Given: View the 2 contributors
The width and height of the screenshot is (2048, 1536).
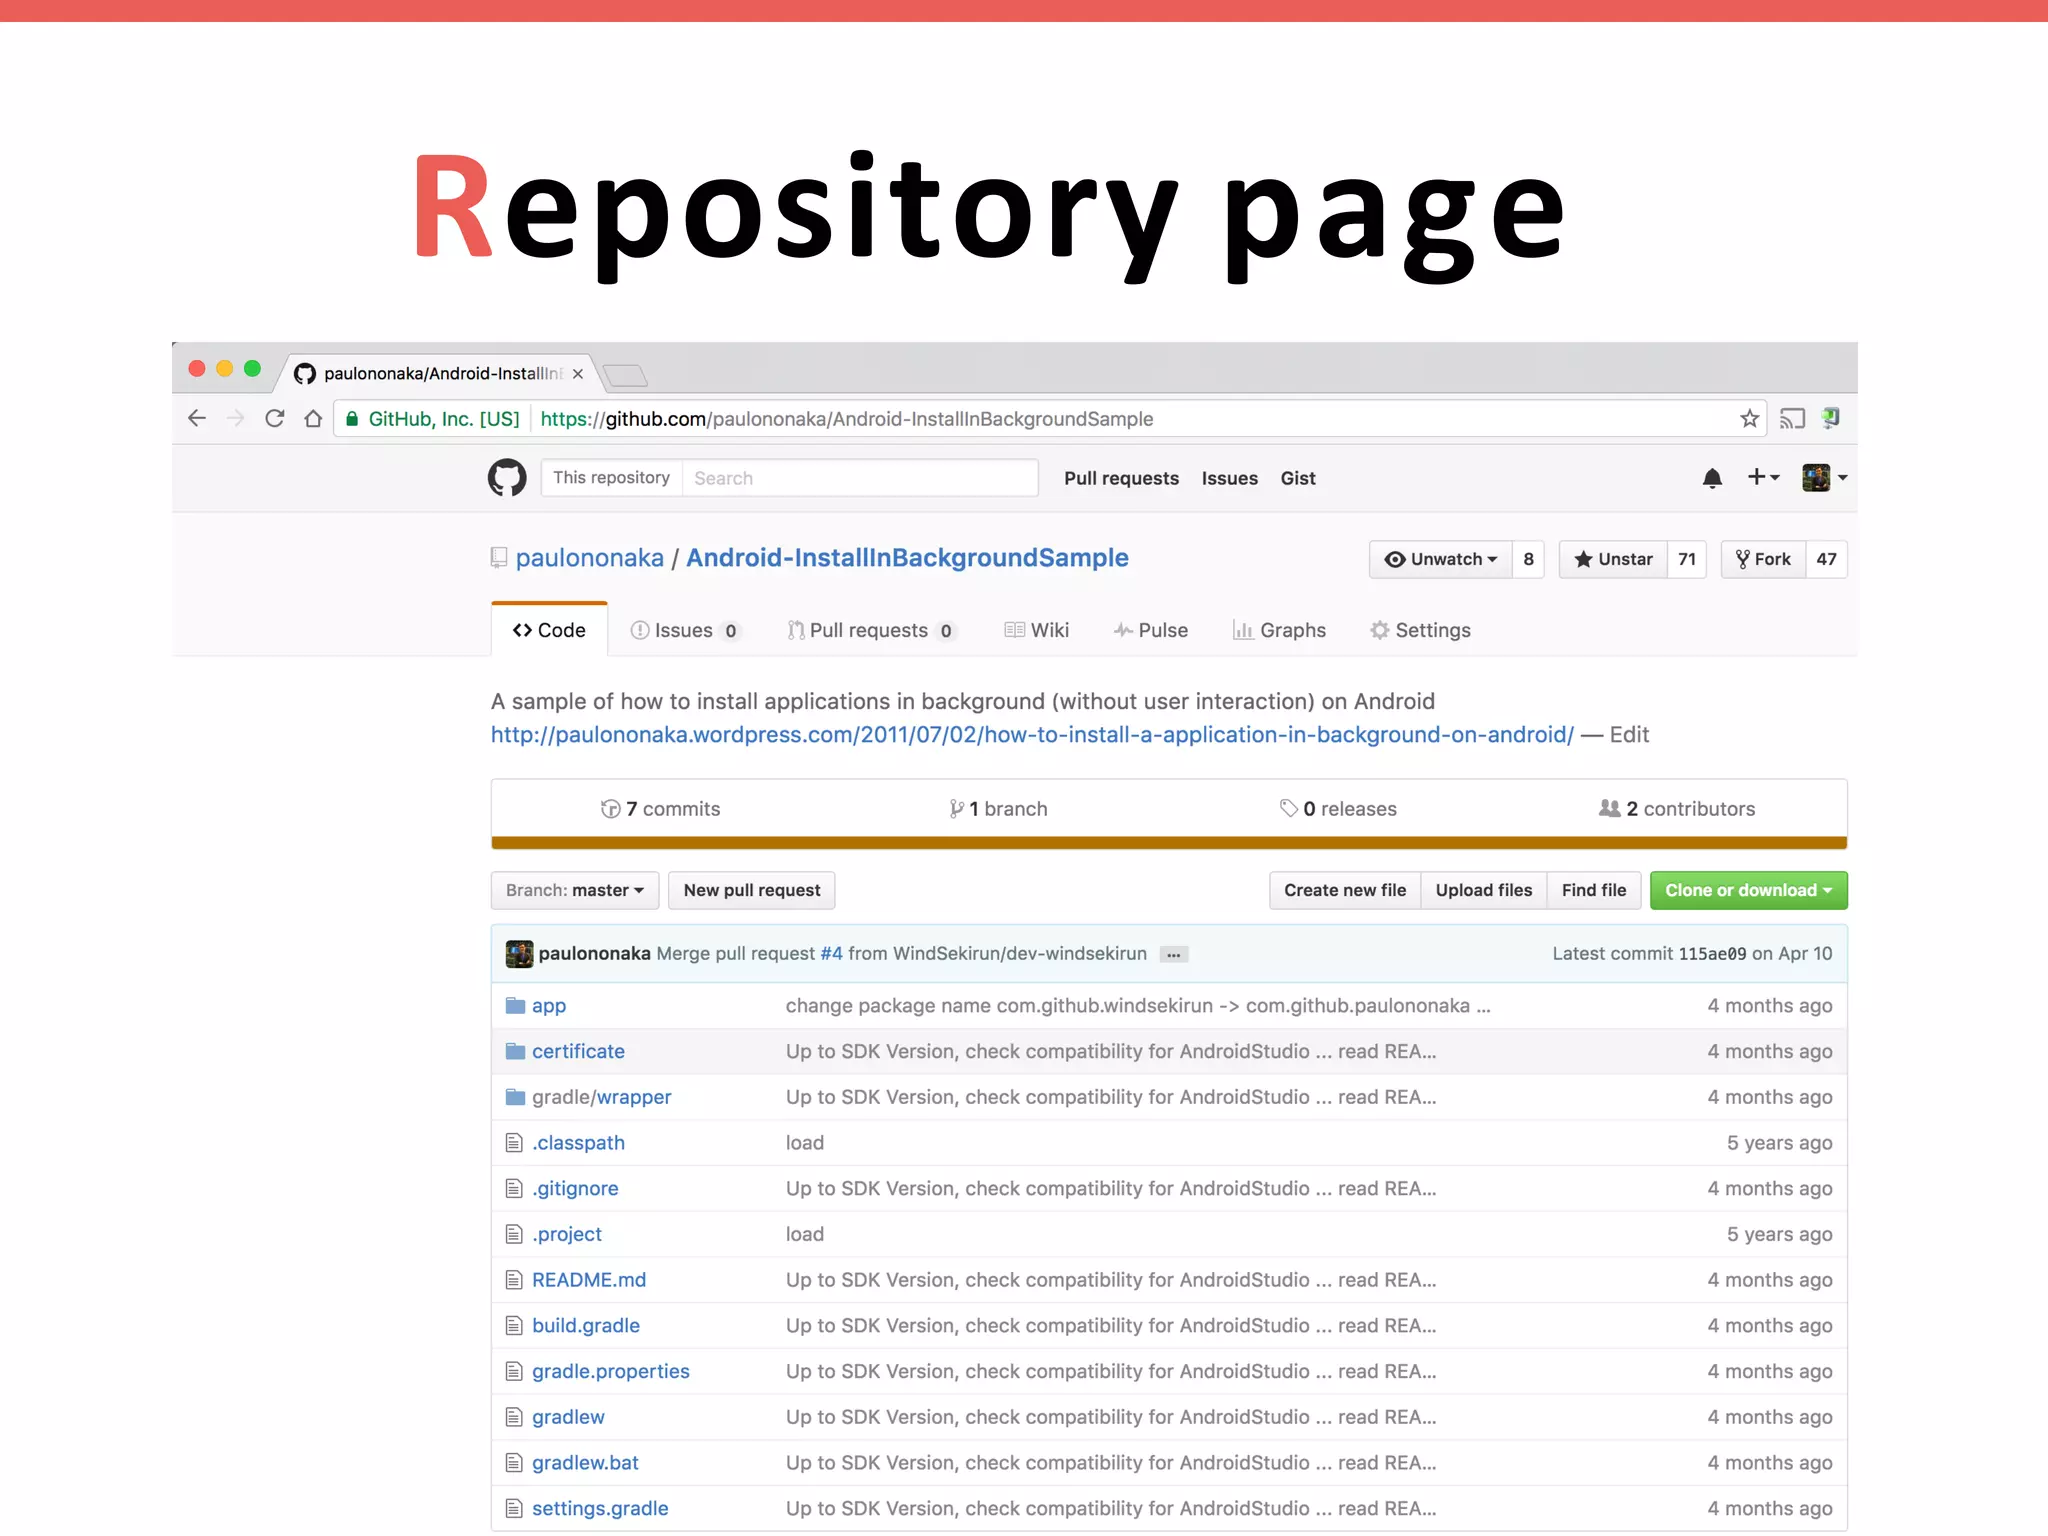Looking at the screenshot, I should [1677, 809].
